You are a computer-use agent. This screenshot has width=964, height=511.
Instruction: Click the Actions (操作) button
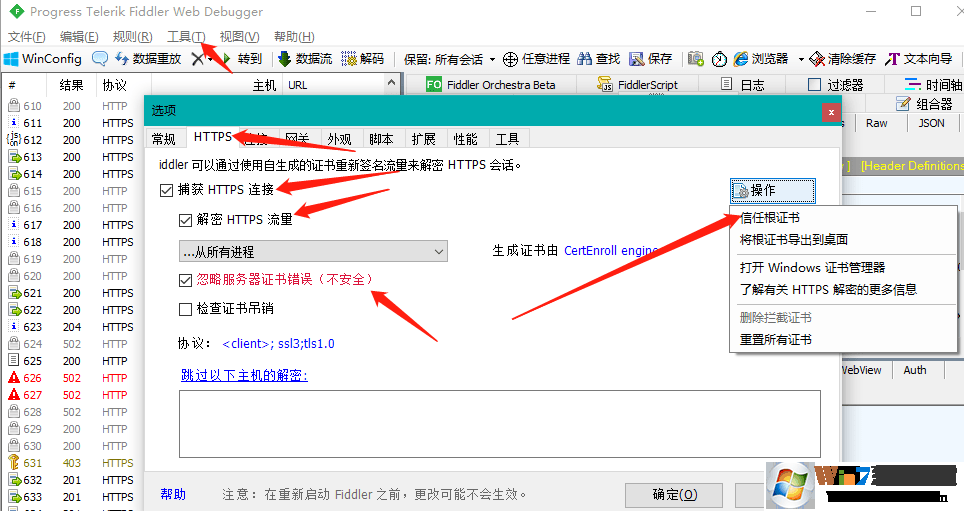click(x=773, y=191)
